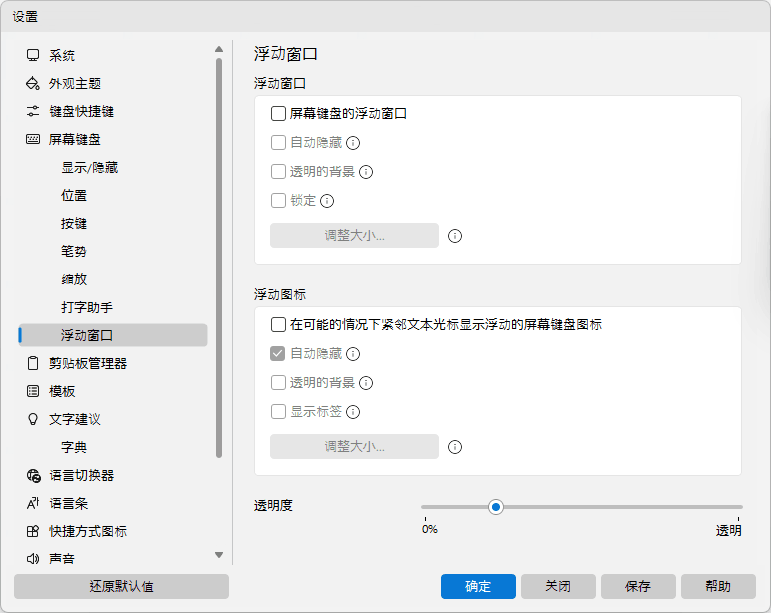
Task: Click info icon beside 浮动图标 调整大小 button
Action: click(455, 447)
